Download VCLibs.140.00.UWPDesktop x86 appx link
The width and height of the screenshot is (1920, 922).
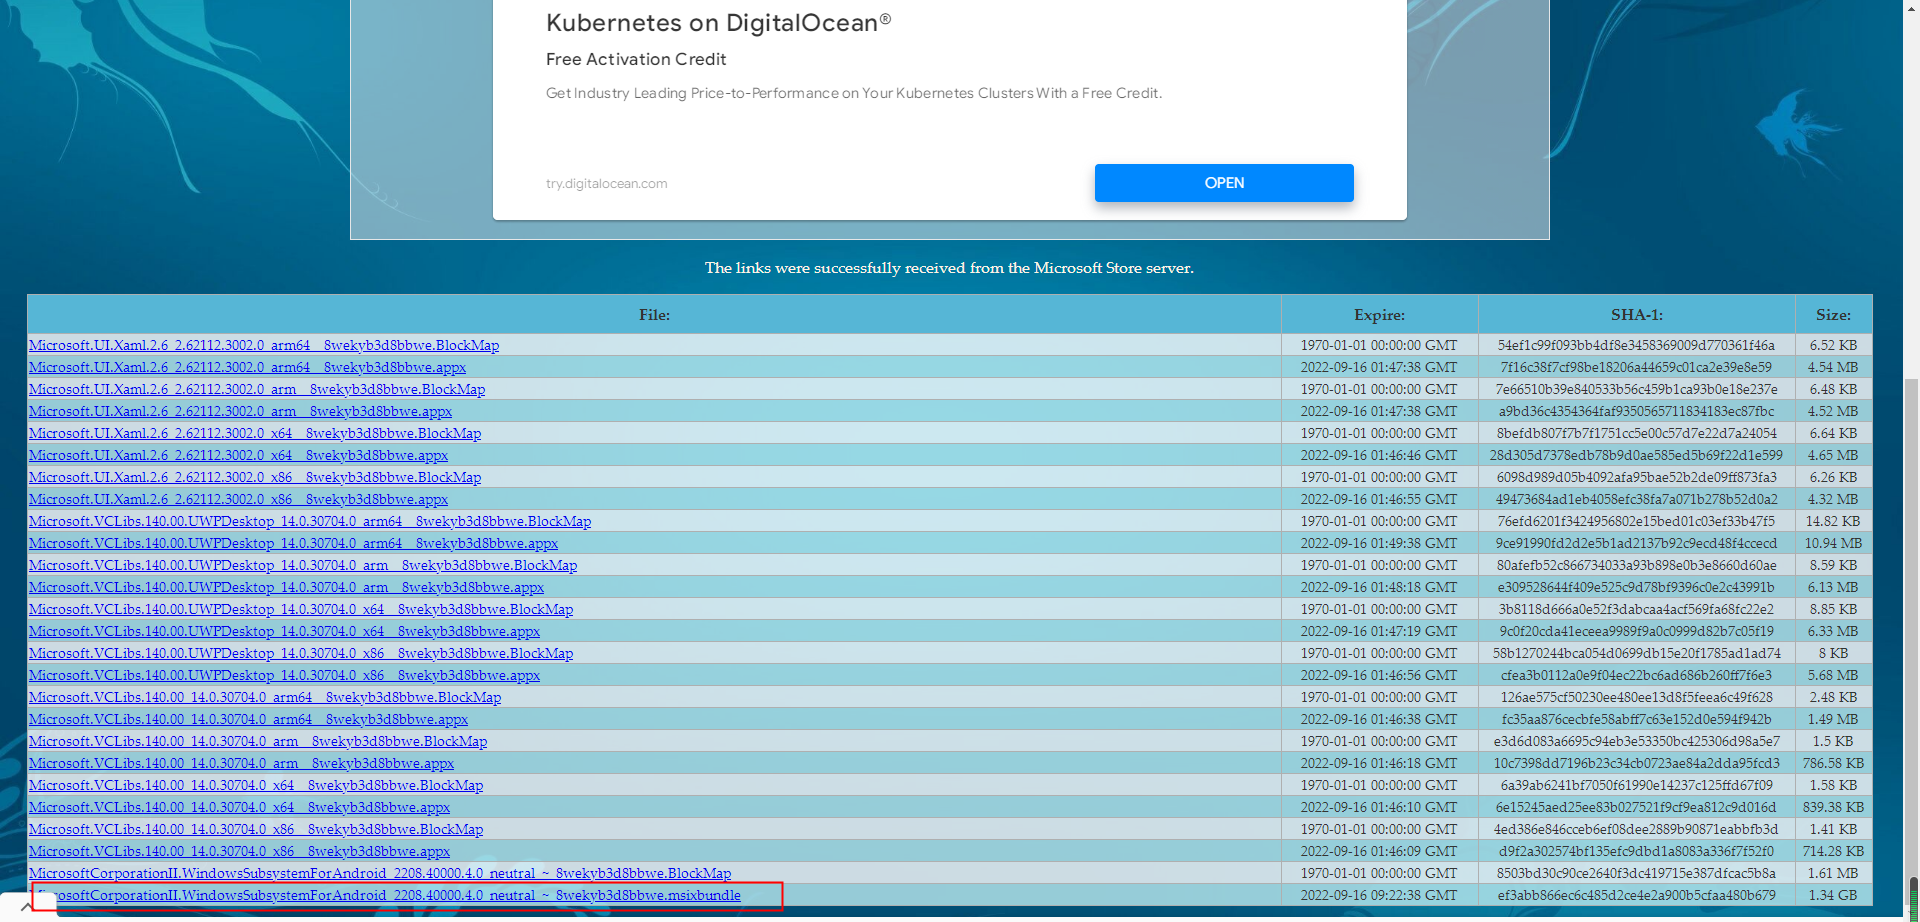click(x=284, y=675)
